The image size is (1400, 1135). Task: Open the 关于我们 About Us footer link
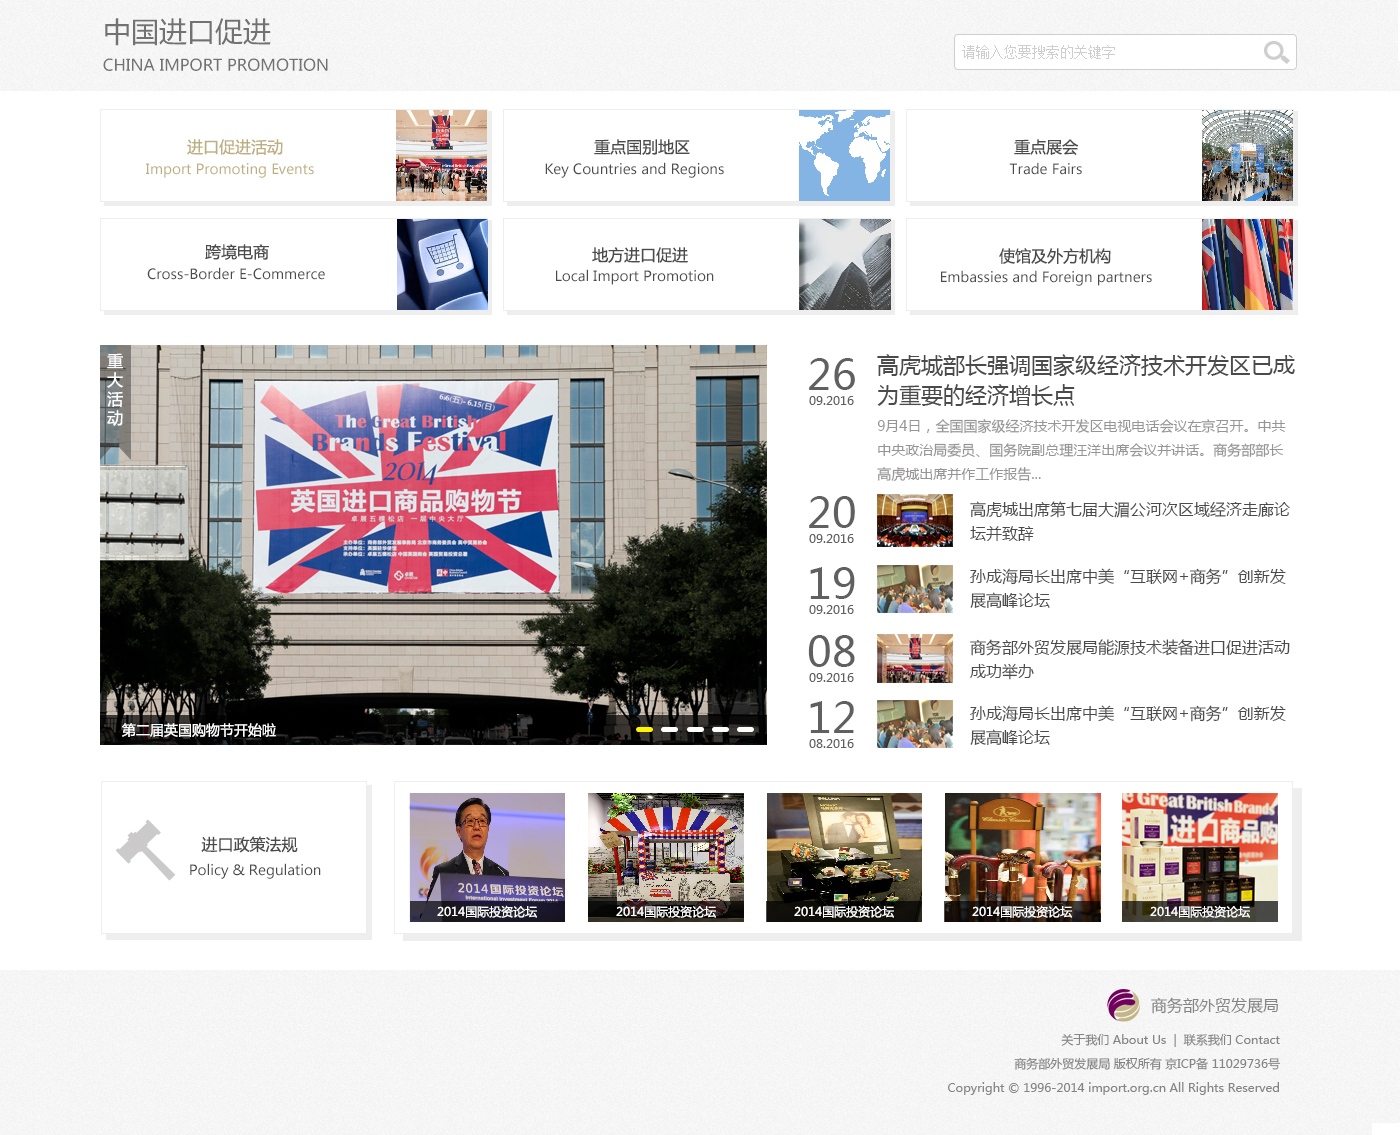pos(1113,1040)
